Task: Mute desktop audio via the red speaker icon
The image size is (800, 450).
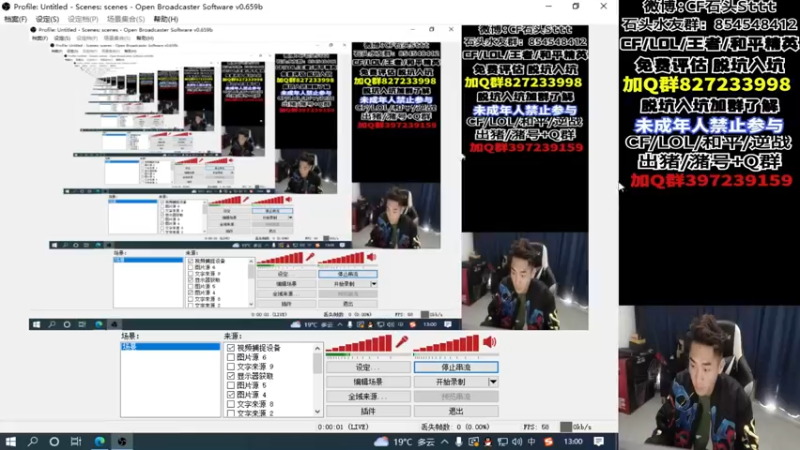Action: click(x=489, y=341)
